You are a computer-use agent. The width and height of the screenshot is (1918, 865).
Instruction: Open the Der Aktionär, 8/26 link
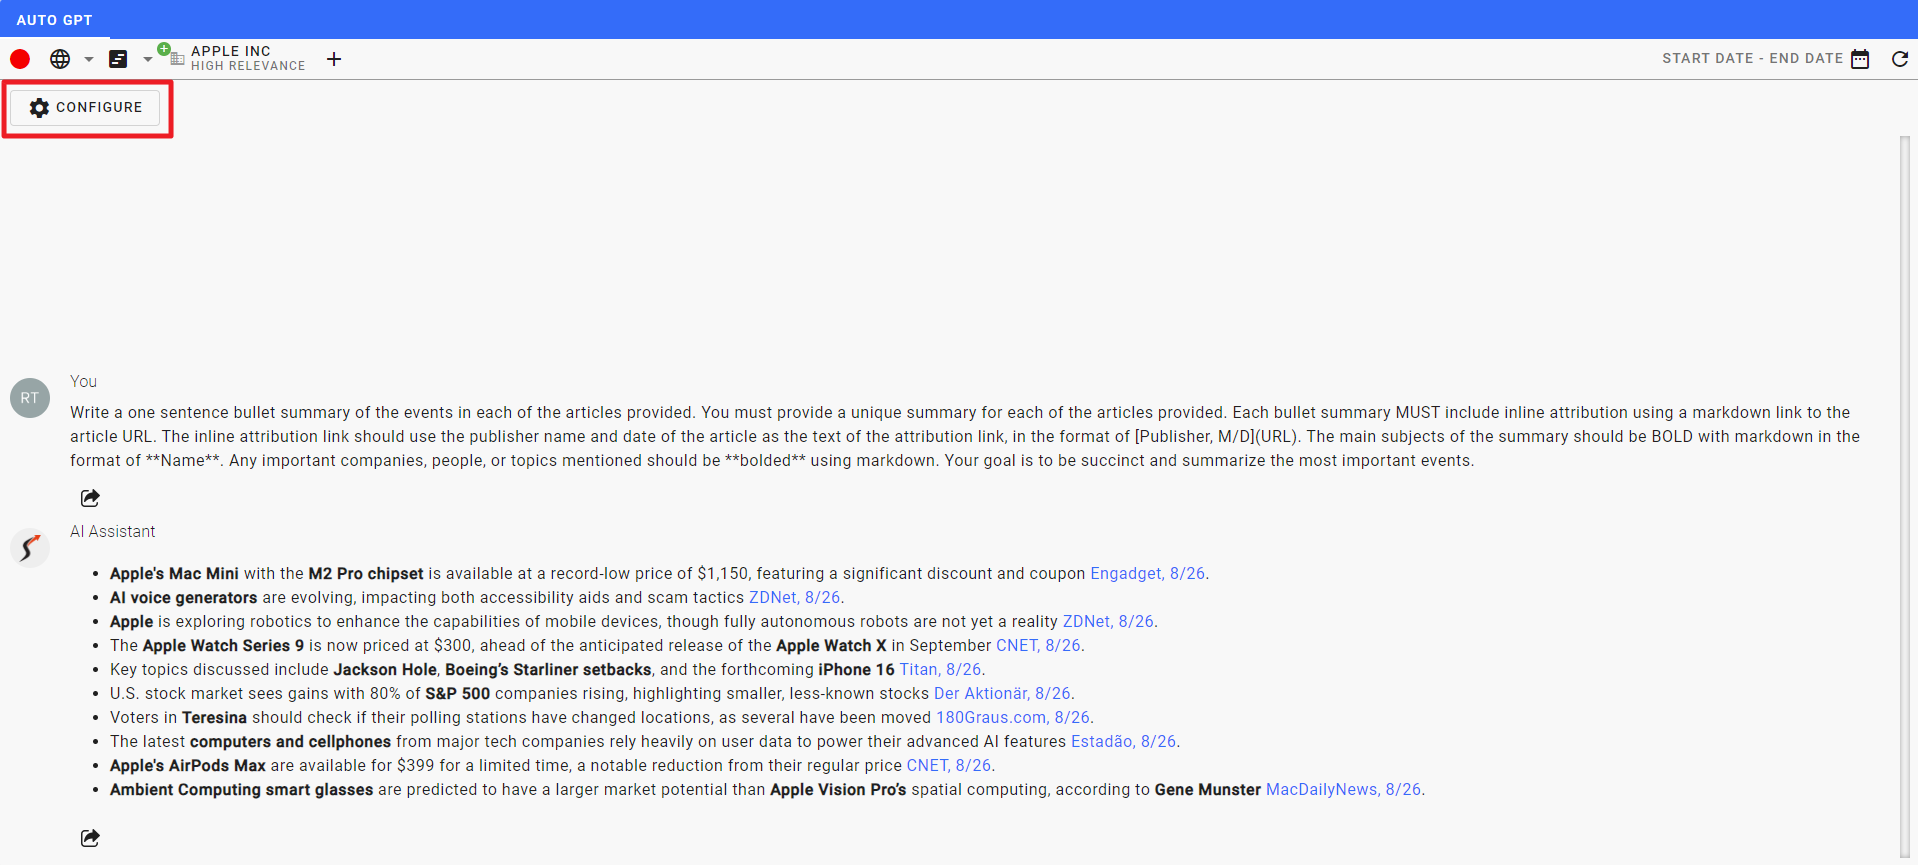tap(1002, 693)
